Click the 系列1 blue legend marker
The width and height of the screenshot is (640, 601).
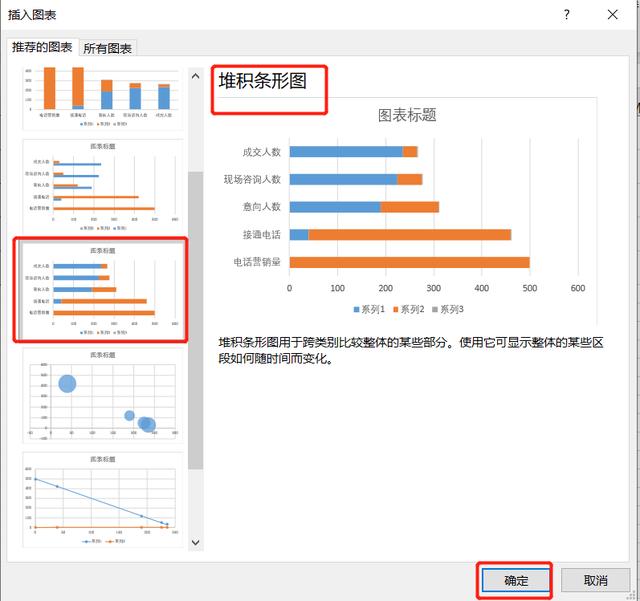tap(358, 309)
